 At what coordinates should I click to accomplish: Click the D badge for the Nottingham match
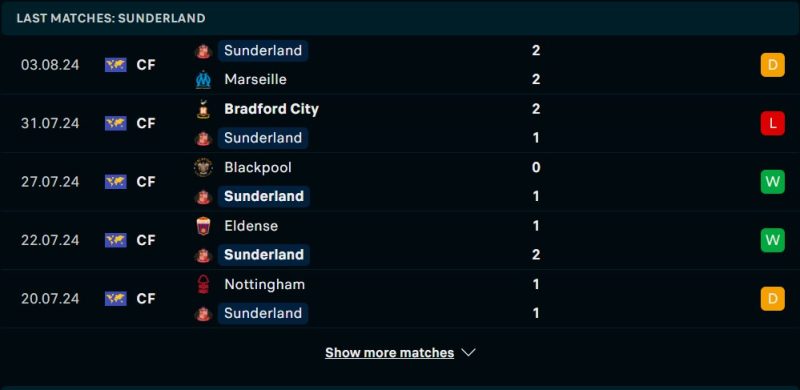tap(772, 299)
